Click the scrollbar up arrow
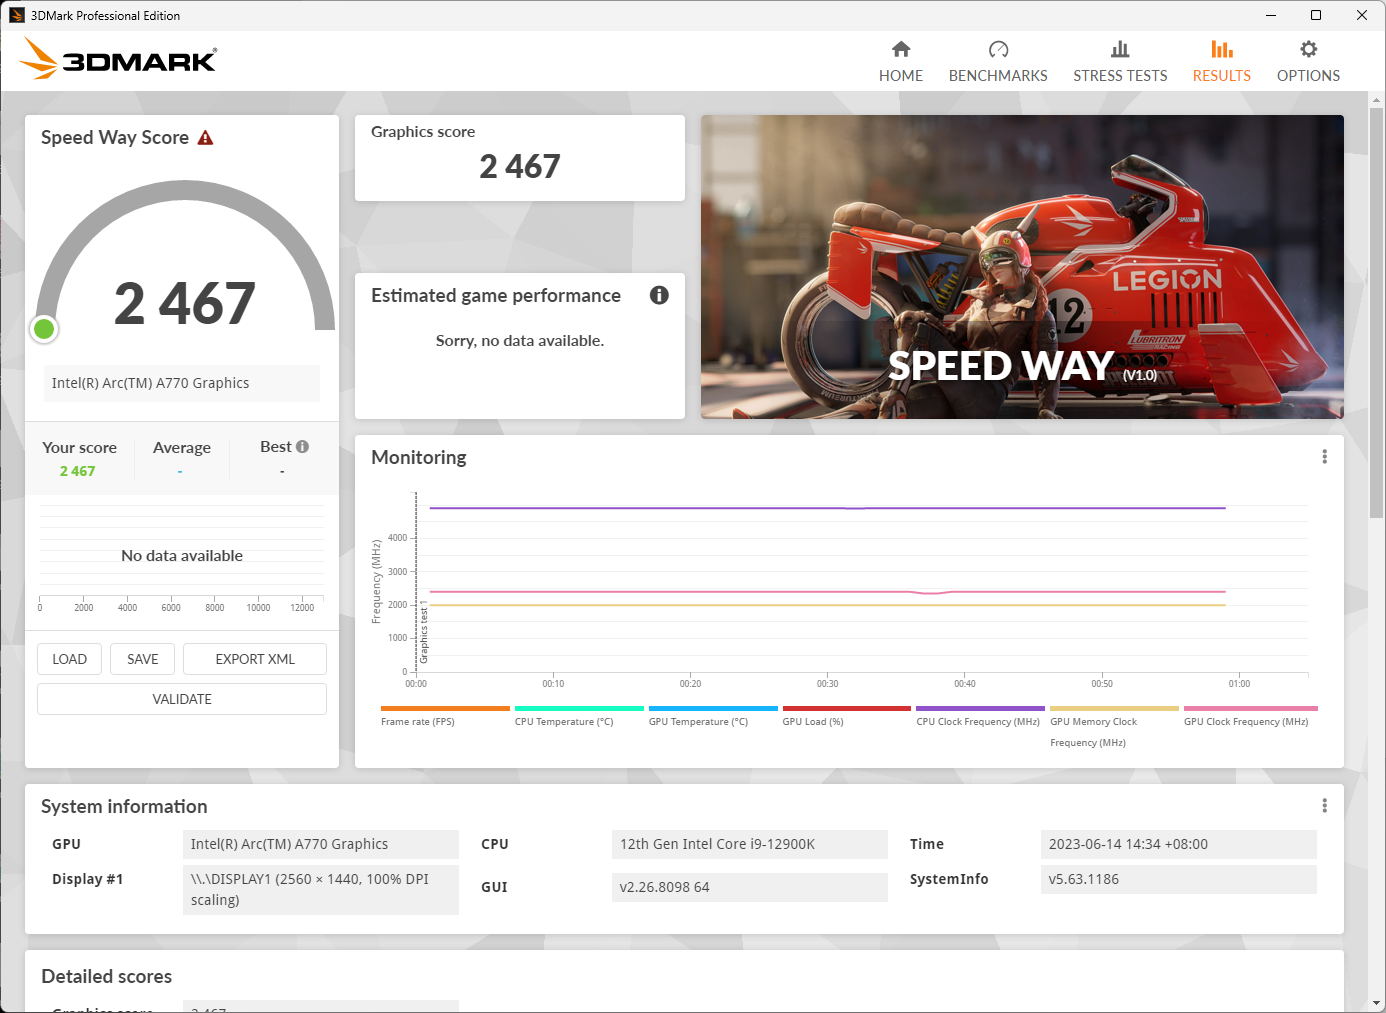This screenshot has width=1386, height=1013. [1376, 100]
